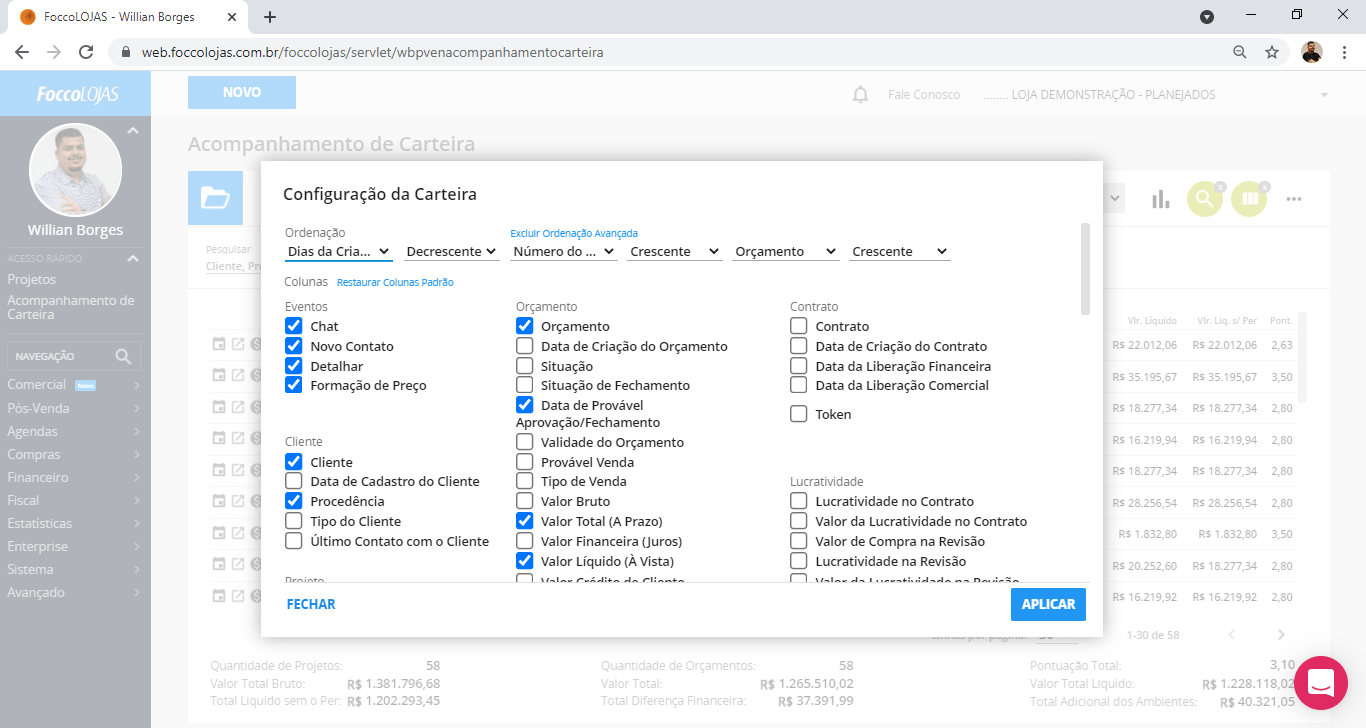Screen dimensions: 1366x728
Task: Click the notification bell icon
Action: [860, 95]
